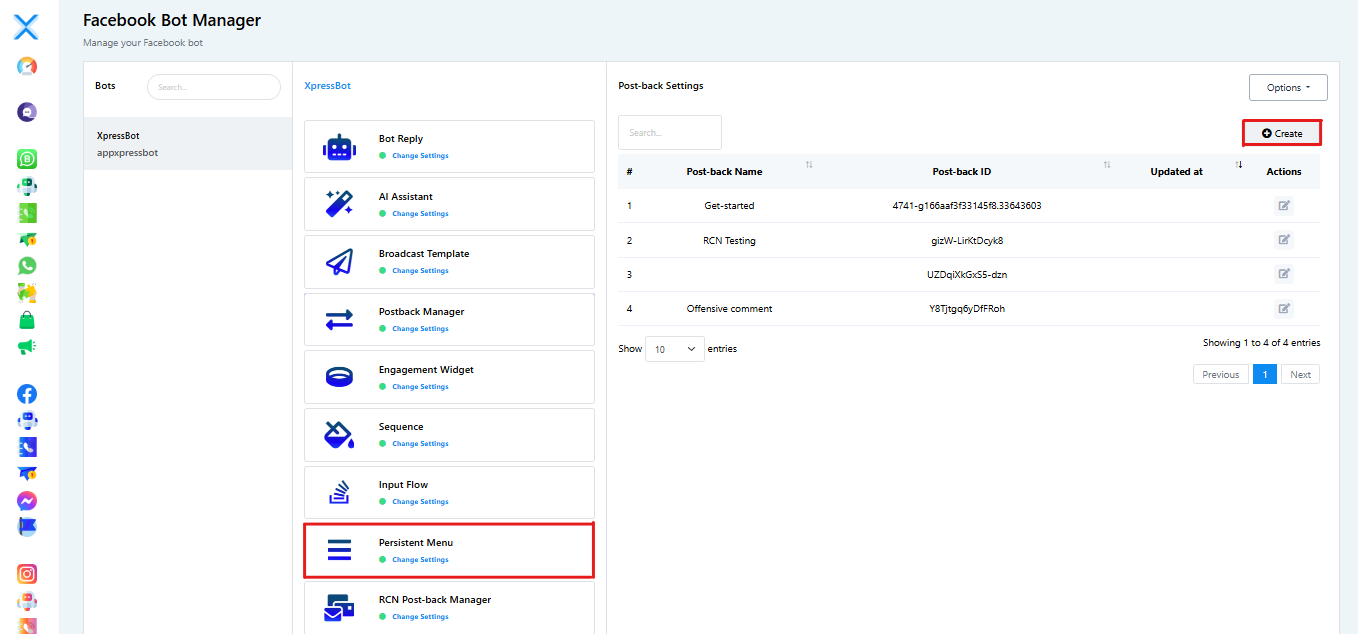Click the green megaphone sidebar icon
This screenshot has width=1358, height=634.
tap(27, 347)
